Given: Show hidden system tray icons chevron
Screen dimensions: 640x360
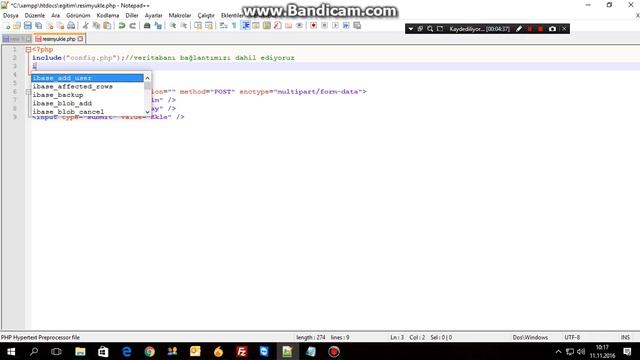Looking at the screenshot, I should click(x=558, y=351).
